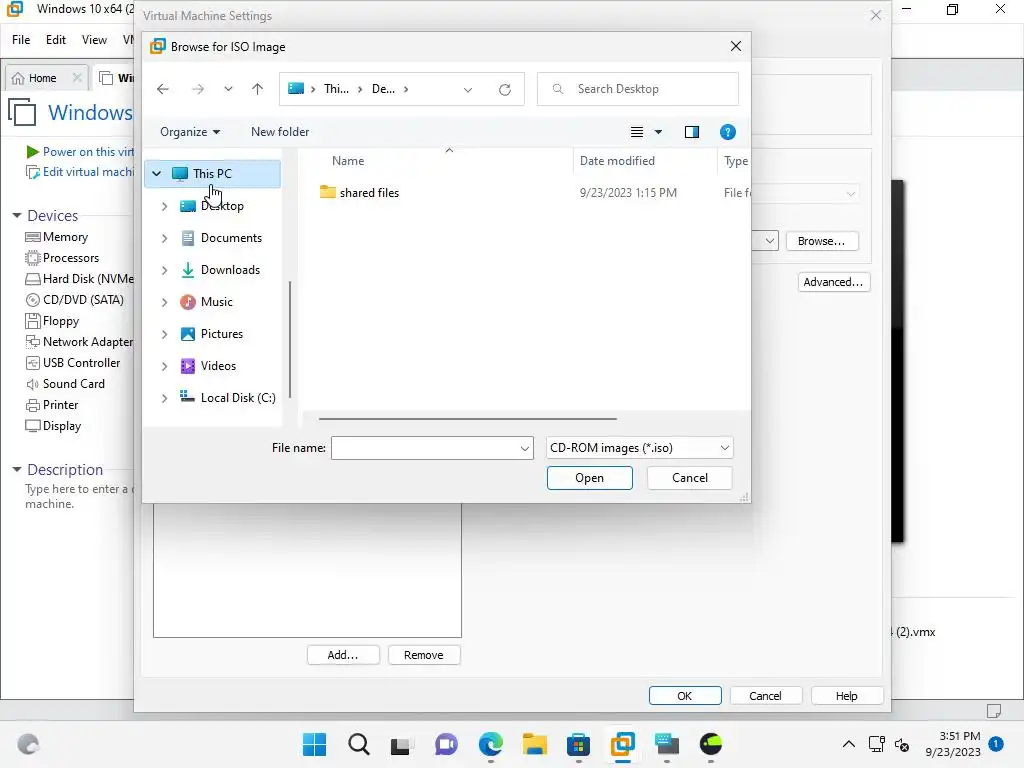Screen dimensions: 1024x768
Task: Edit virtual machine settings link
Action: pyautogui.click(x=80, y=172)
